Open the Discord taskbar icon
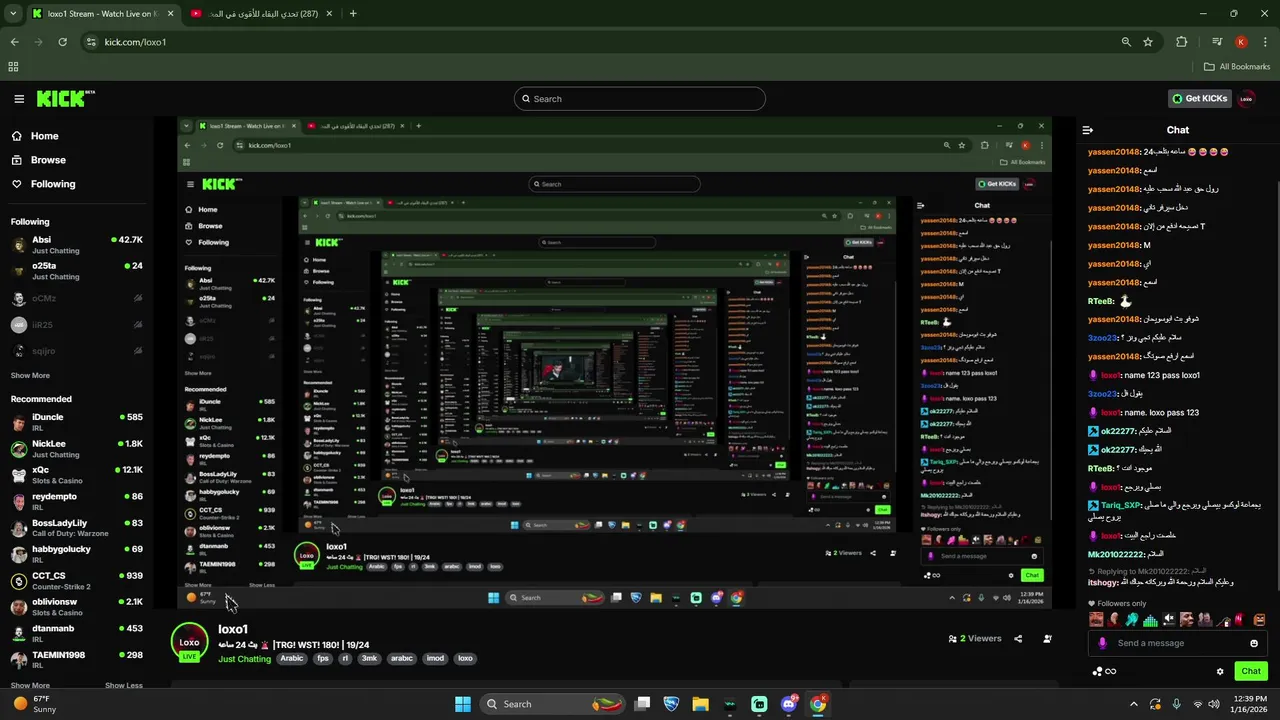This screenshot has height=720, width=1280. click(788, 704)
